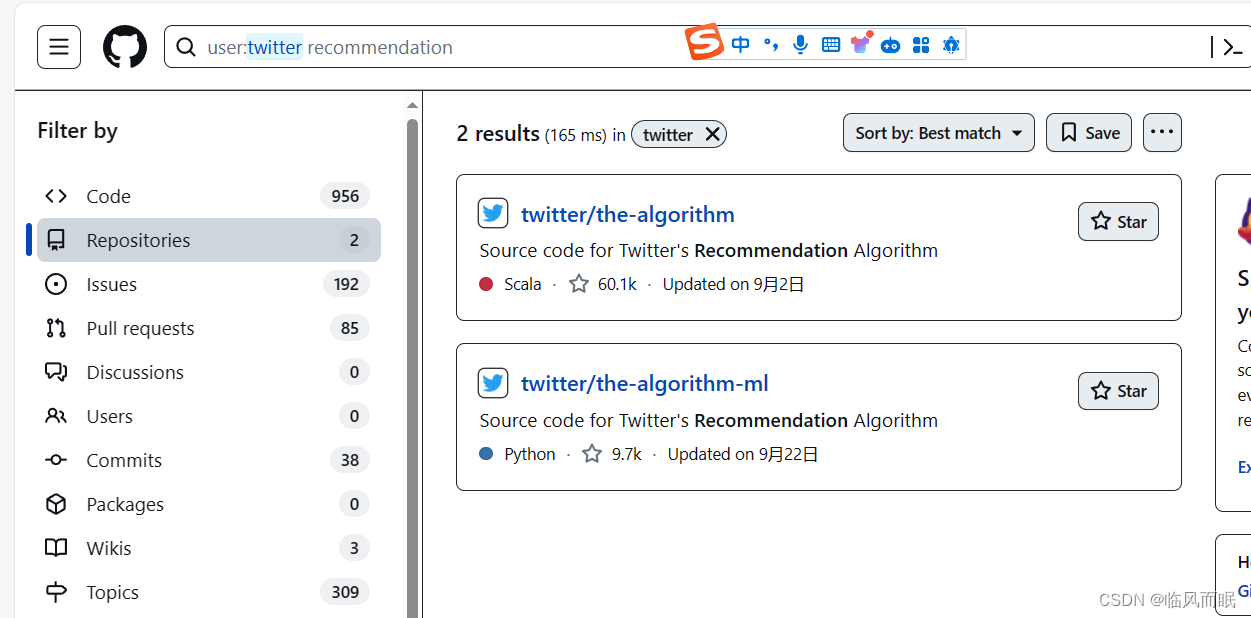
Task: Open the command palette terminal icon
Action: [1233, 47]
